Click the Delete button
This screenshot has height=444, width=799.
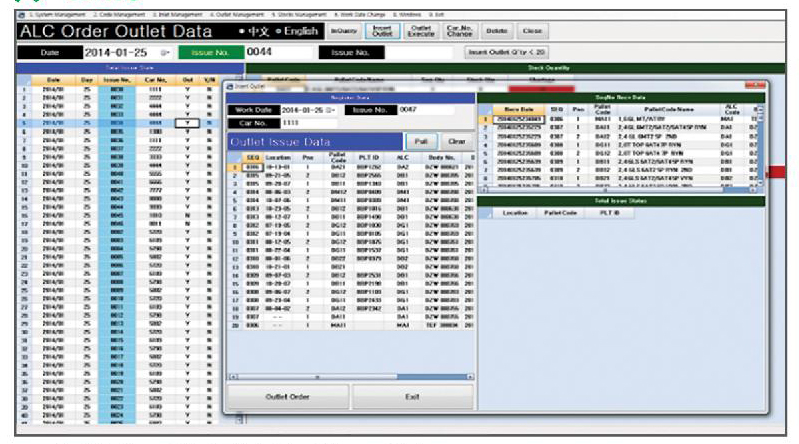coord(496,31)
